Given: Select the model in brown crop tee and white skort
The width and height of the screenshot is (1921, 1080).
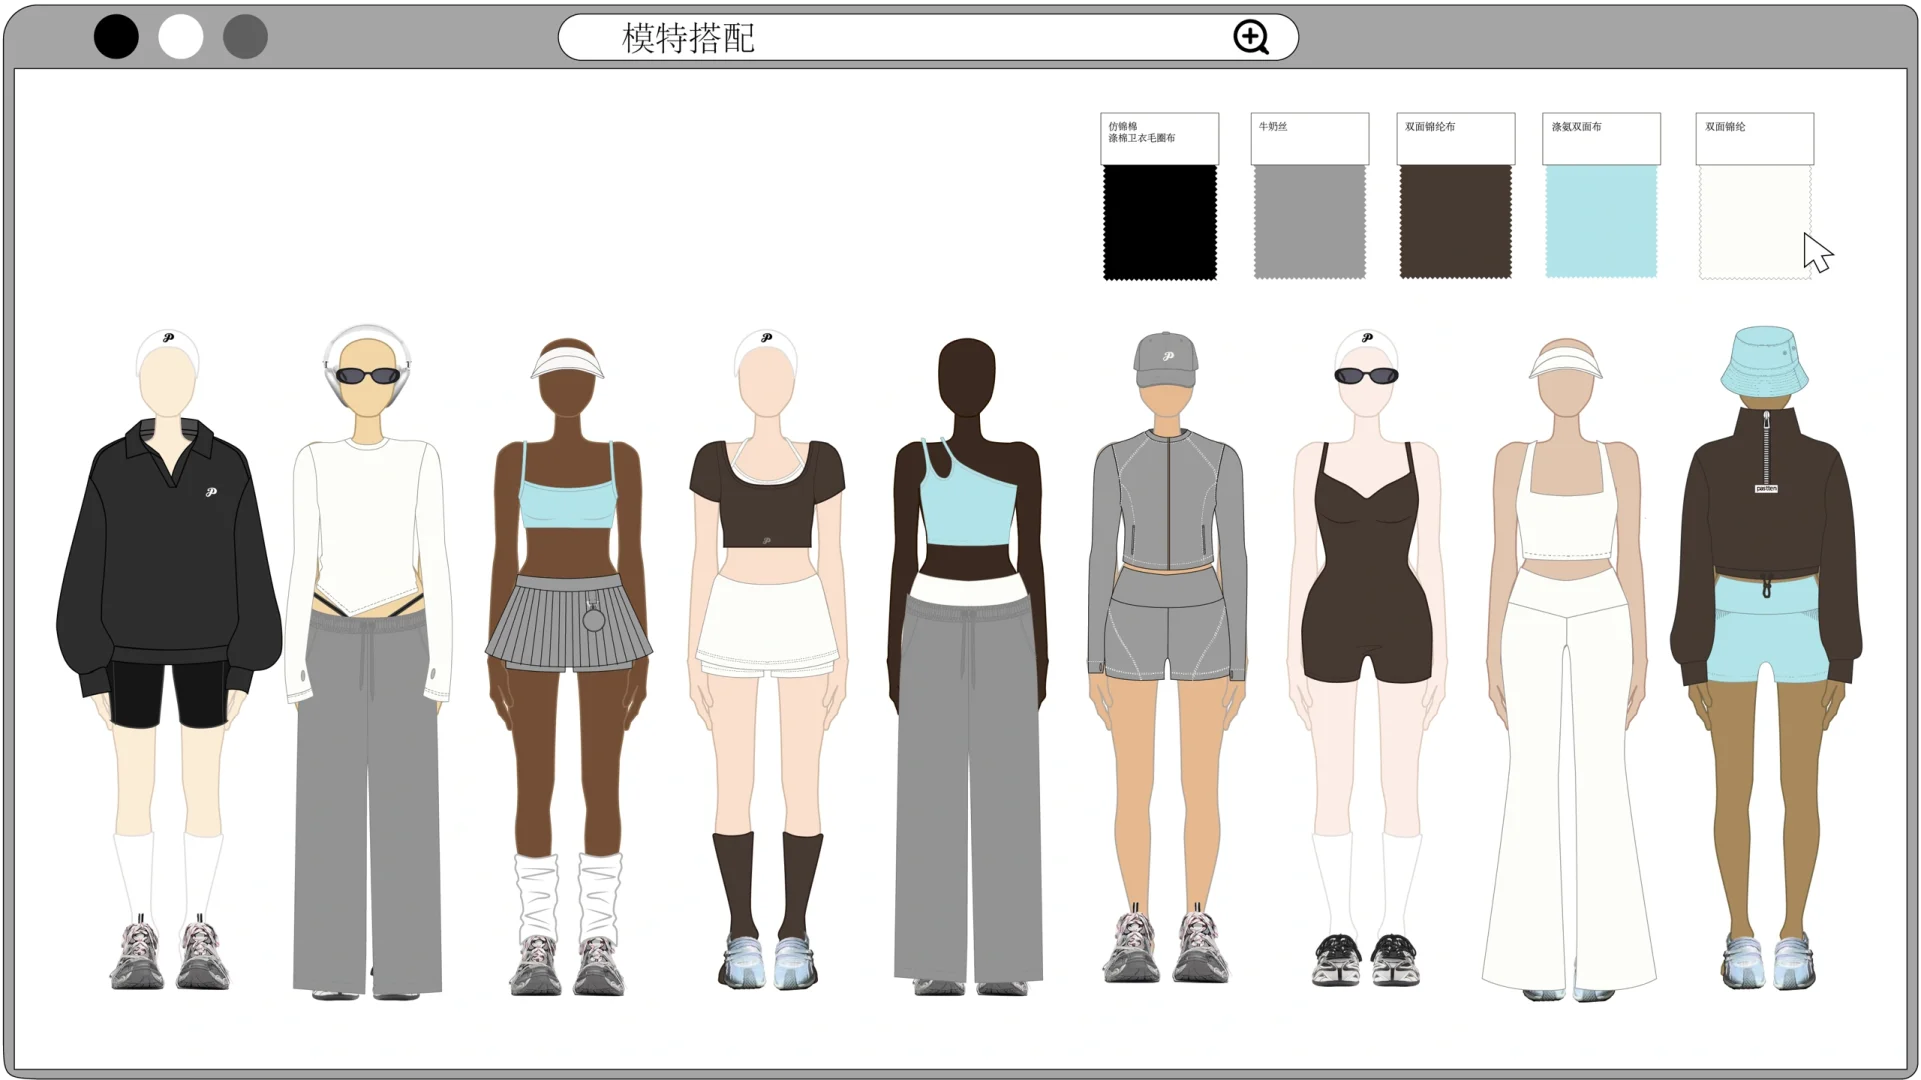Looking at the screenshot, I should tap(767, 660).
